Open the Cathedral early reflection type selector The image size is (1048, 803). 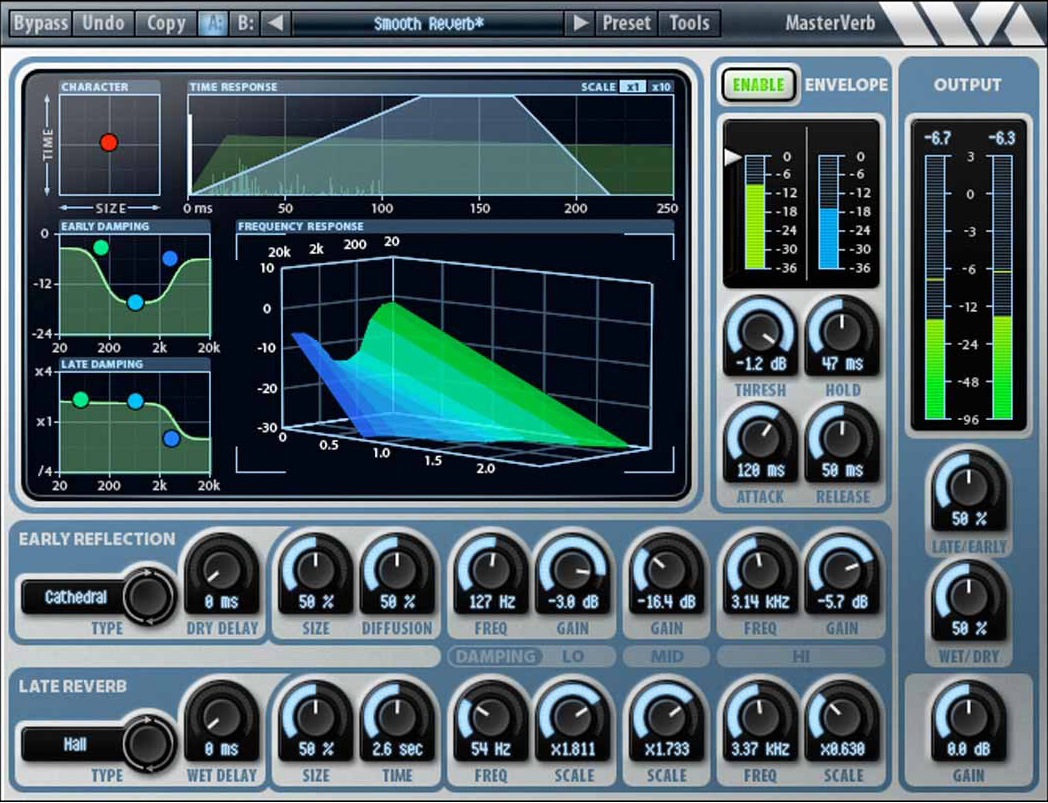click(x=74, y=597)
